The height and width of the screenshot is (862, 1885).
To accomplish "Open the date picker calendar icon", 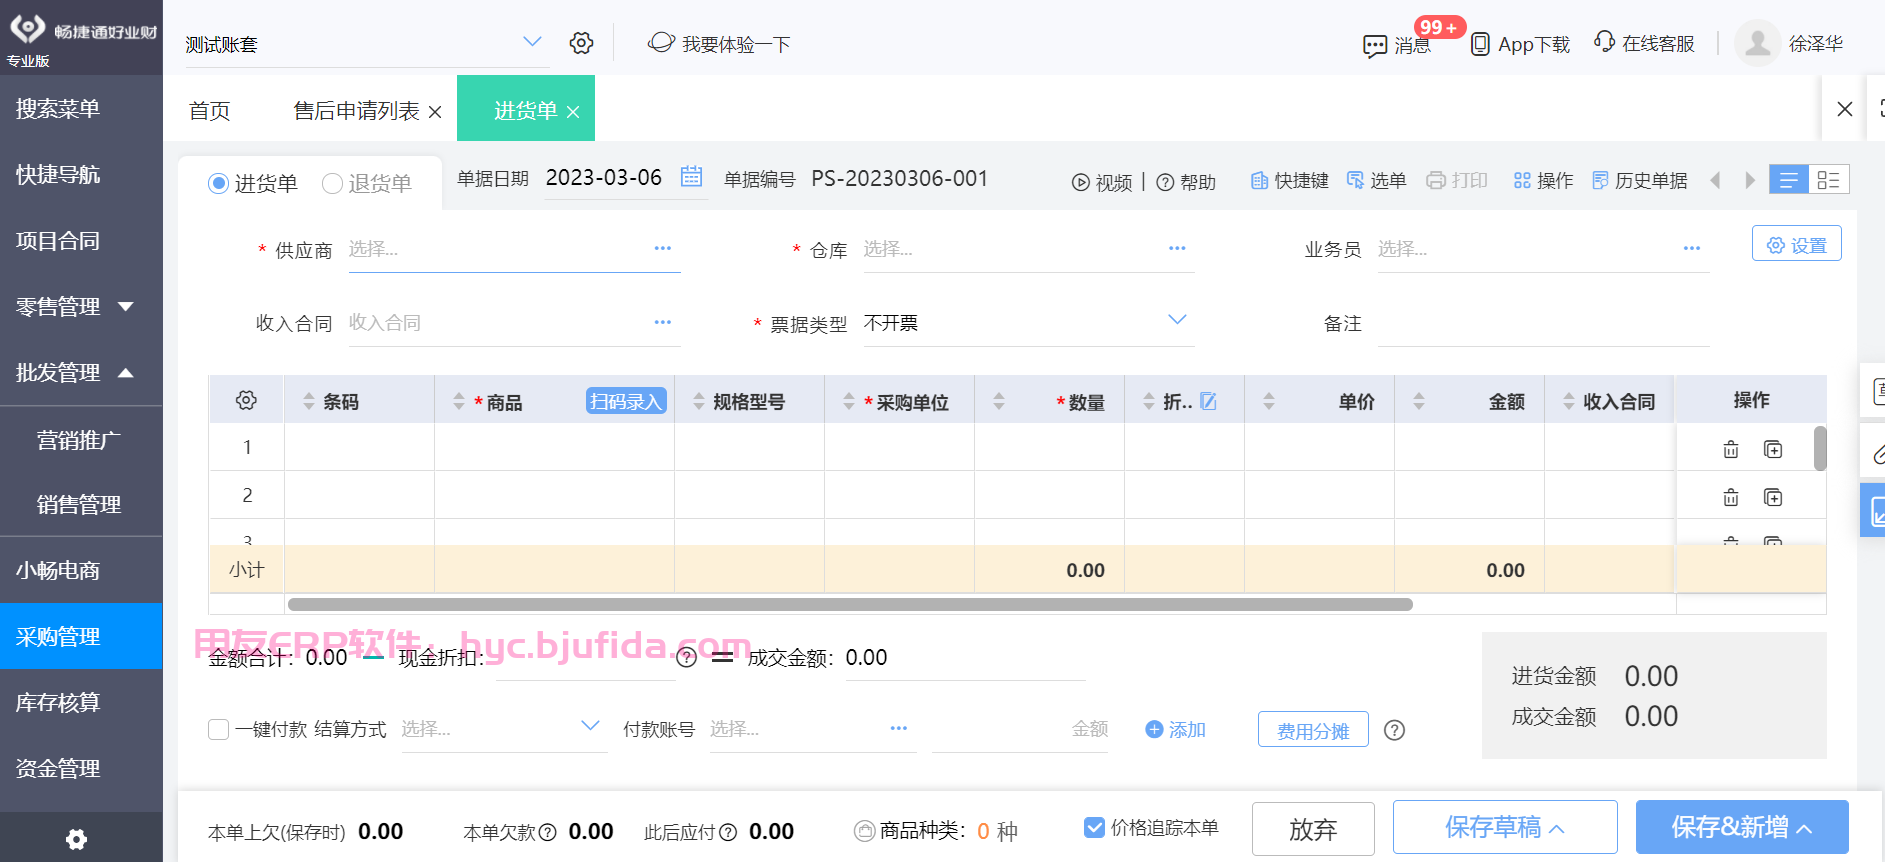I will 691,177.
